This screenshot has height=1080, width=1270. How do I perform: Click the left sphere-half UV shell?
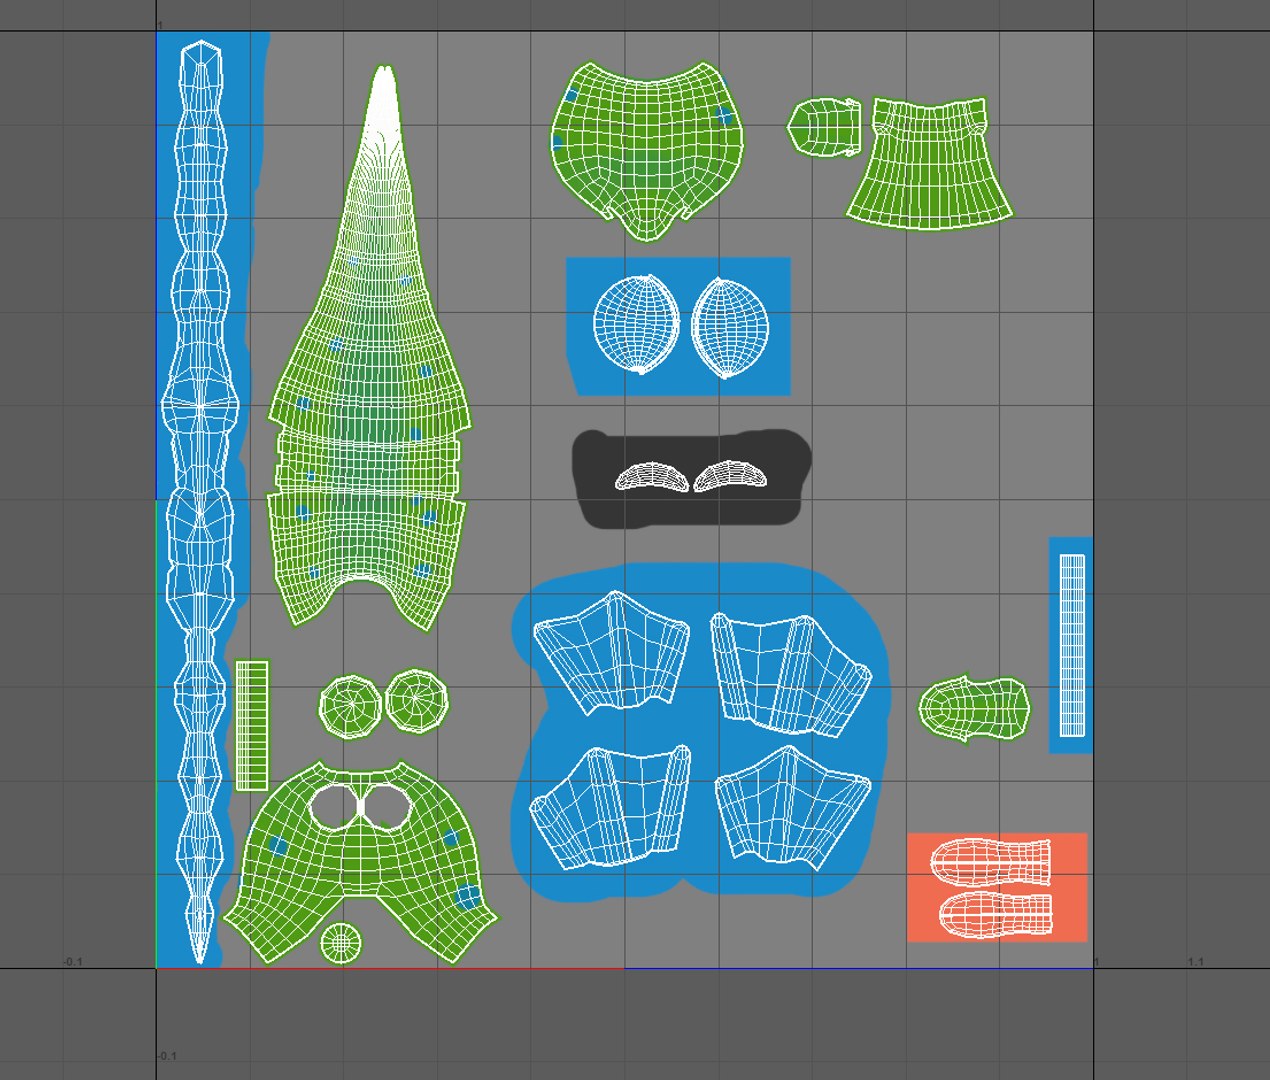[636, 323]
